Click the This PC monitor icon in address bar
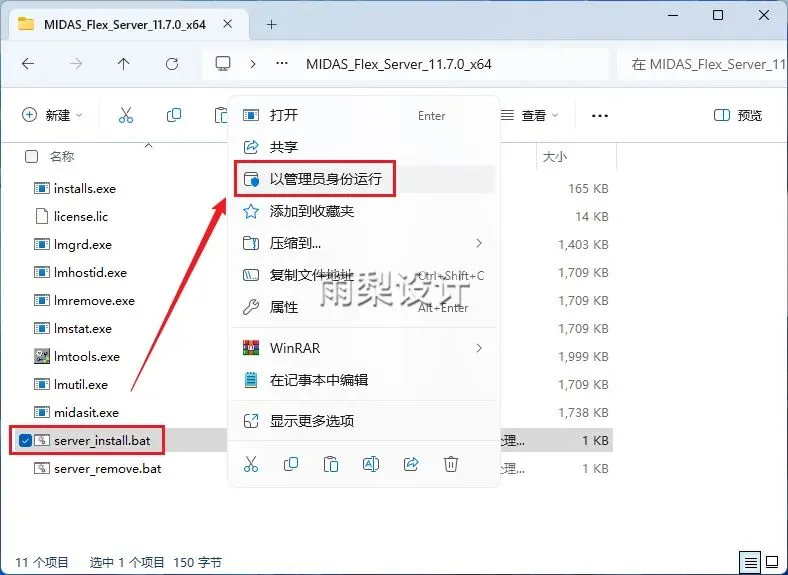Screen dimensions: 788x575 tap(223, 64)
